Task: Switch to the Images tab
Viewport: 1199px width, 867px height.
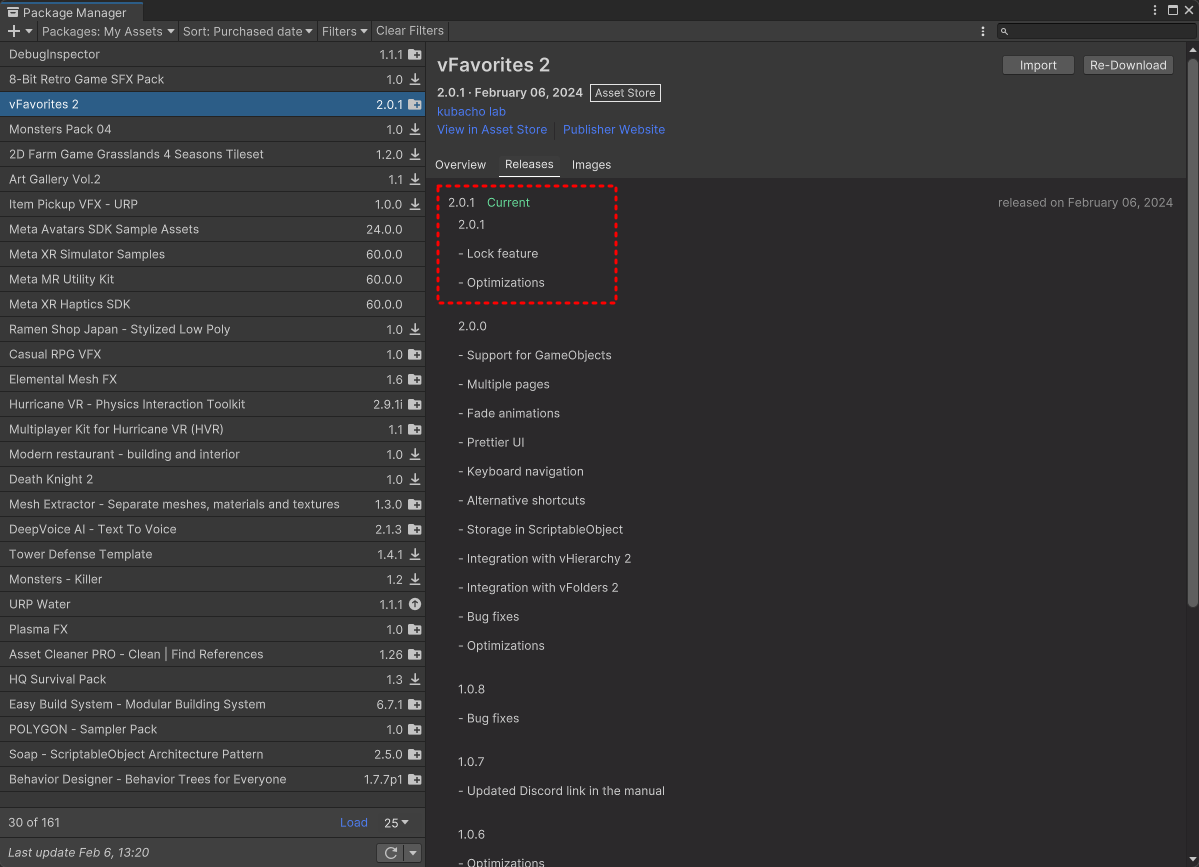Action: click(591, 164)
